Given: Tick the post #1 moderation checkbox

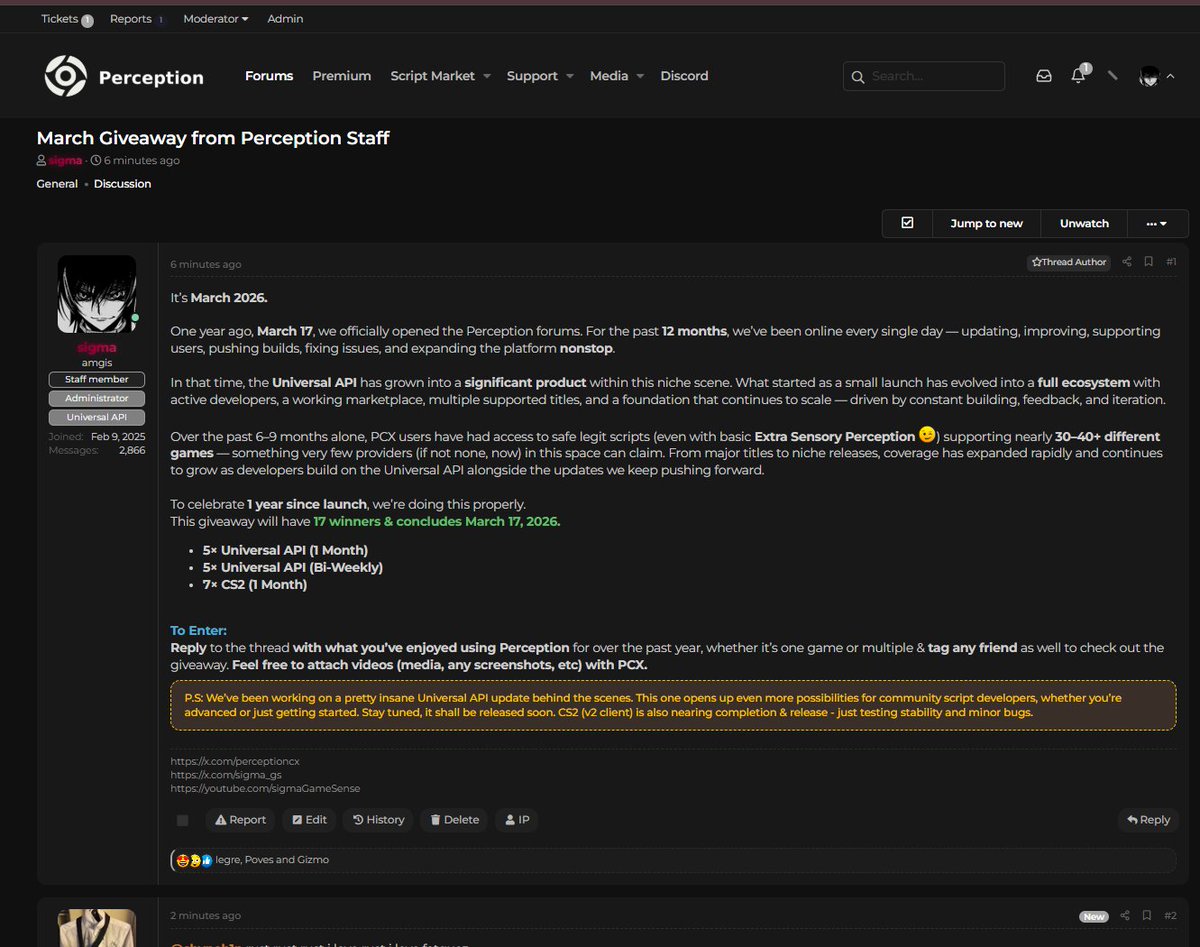Looking at the screenshot, I should [x=182, y=820].
